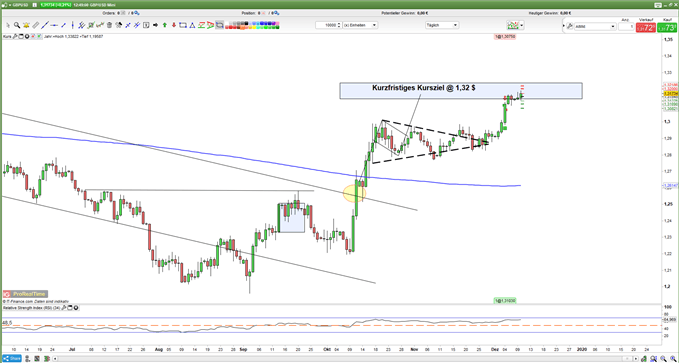
Task: Choose the diagonal trend line tool
Action: [x=45, y=25]
